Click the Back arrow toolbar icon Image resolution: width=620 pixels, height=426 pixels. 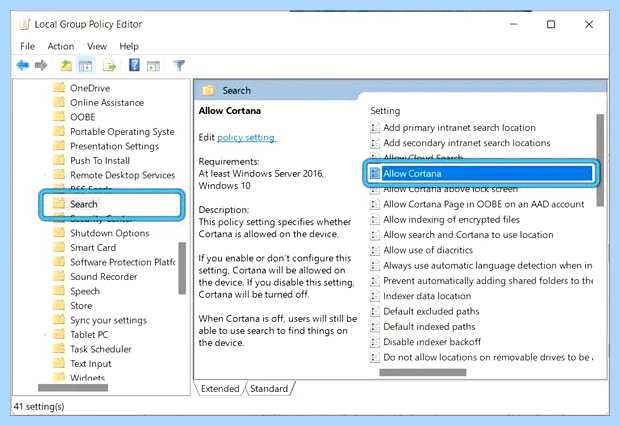click(23, 65)
